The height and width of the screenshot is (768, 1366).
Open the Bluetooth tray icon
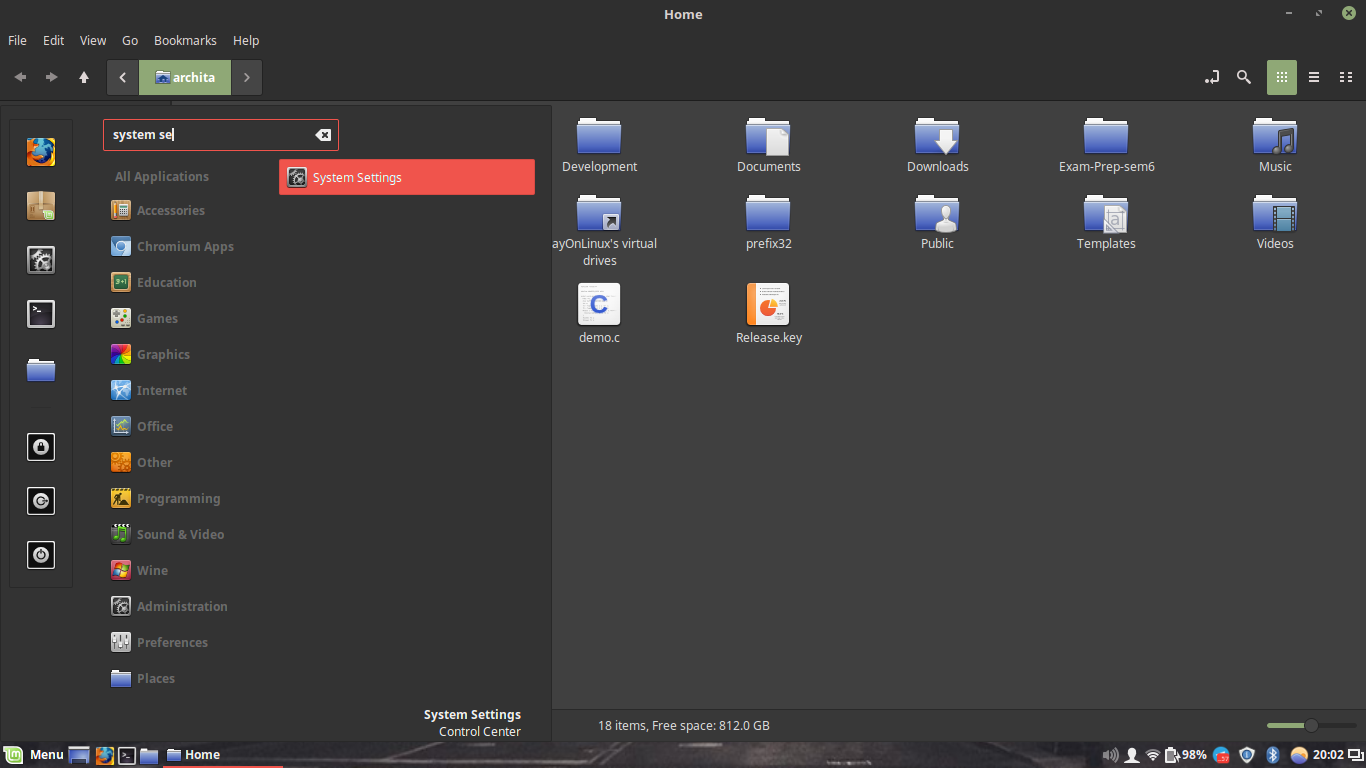[1272, 755]
